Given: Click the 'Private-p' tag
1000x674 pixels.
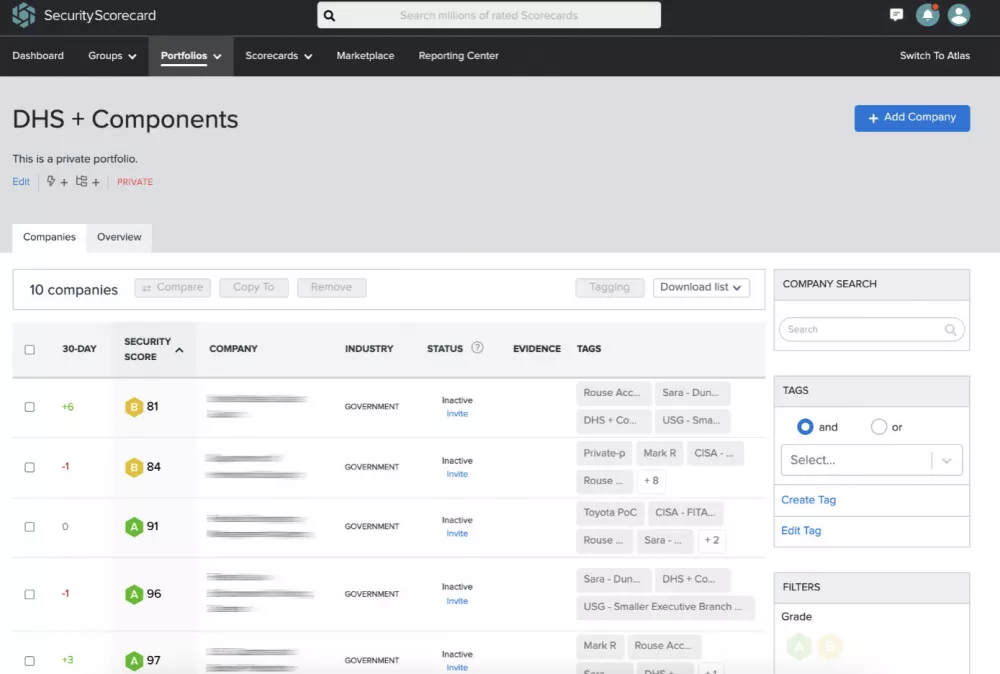Looking at the screenshot, I should [604, 453].
